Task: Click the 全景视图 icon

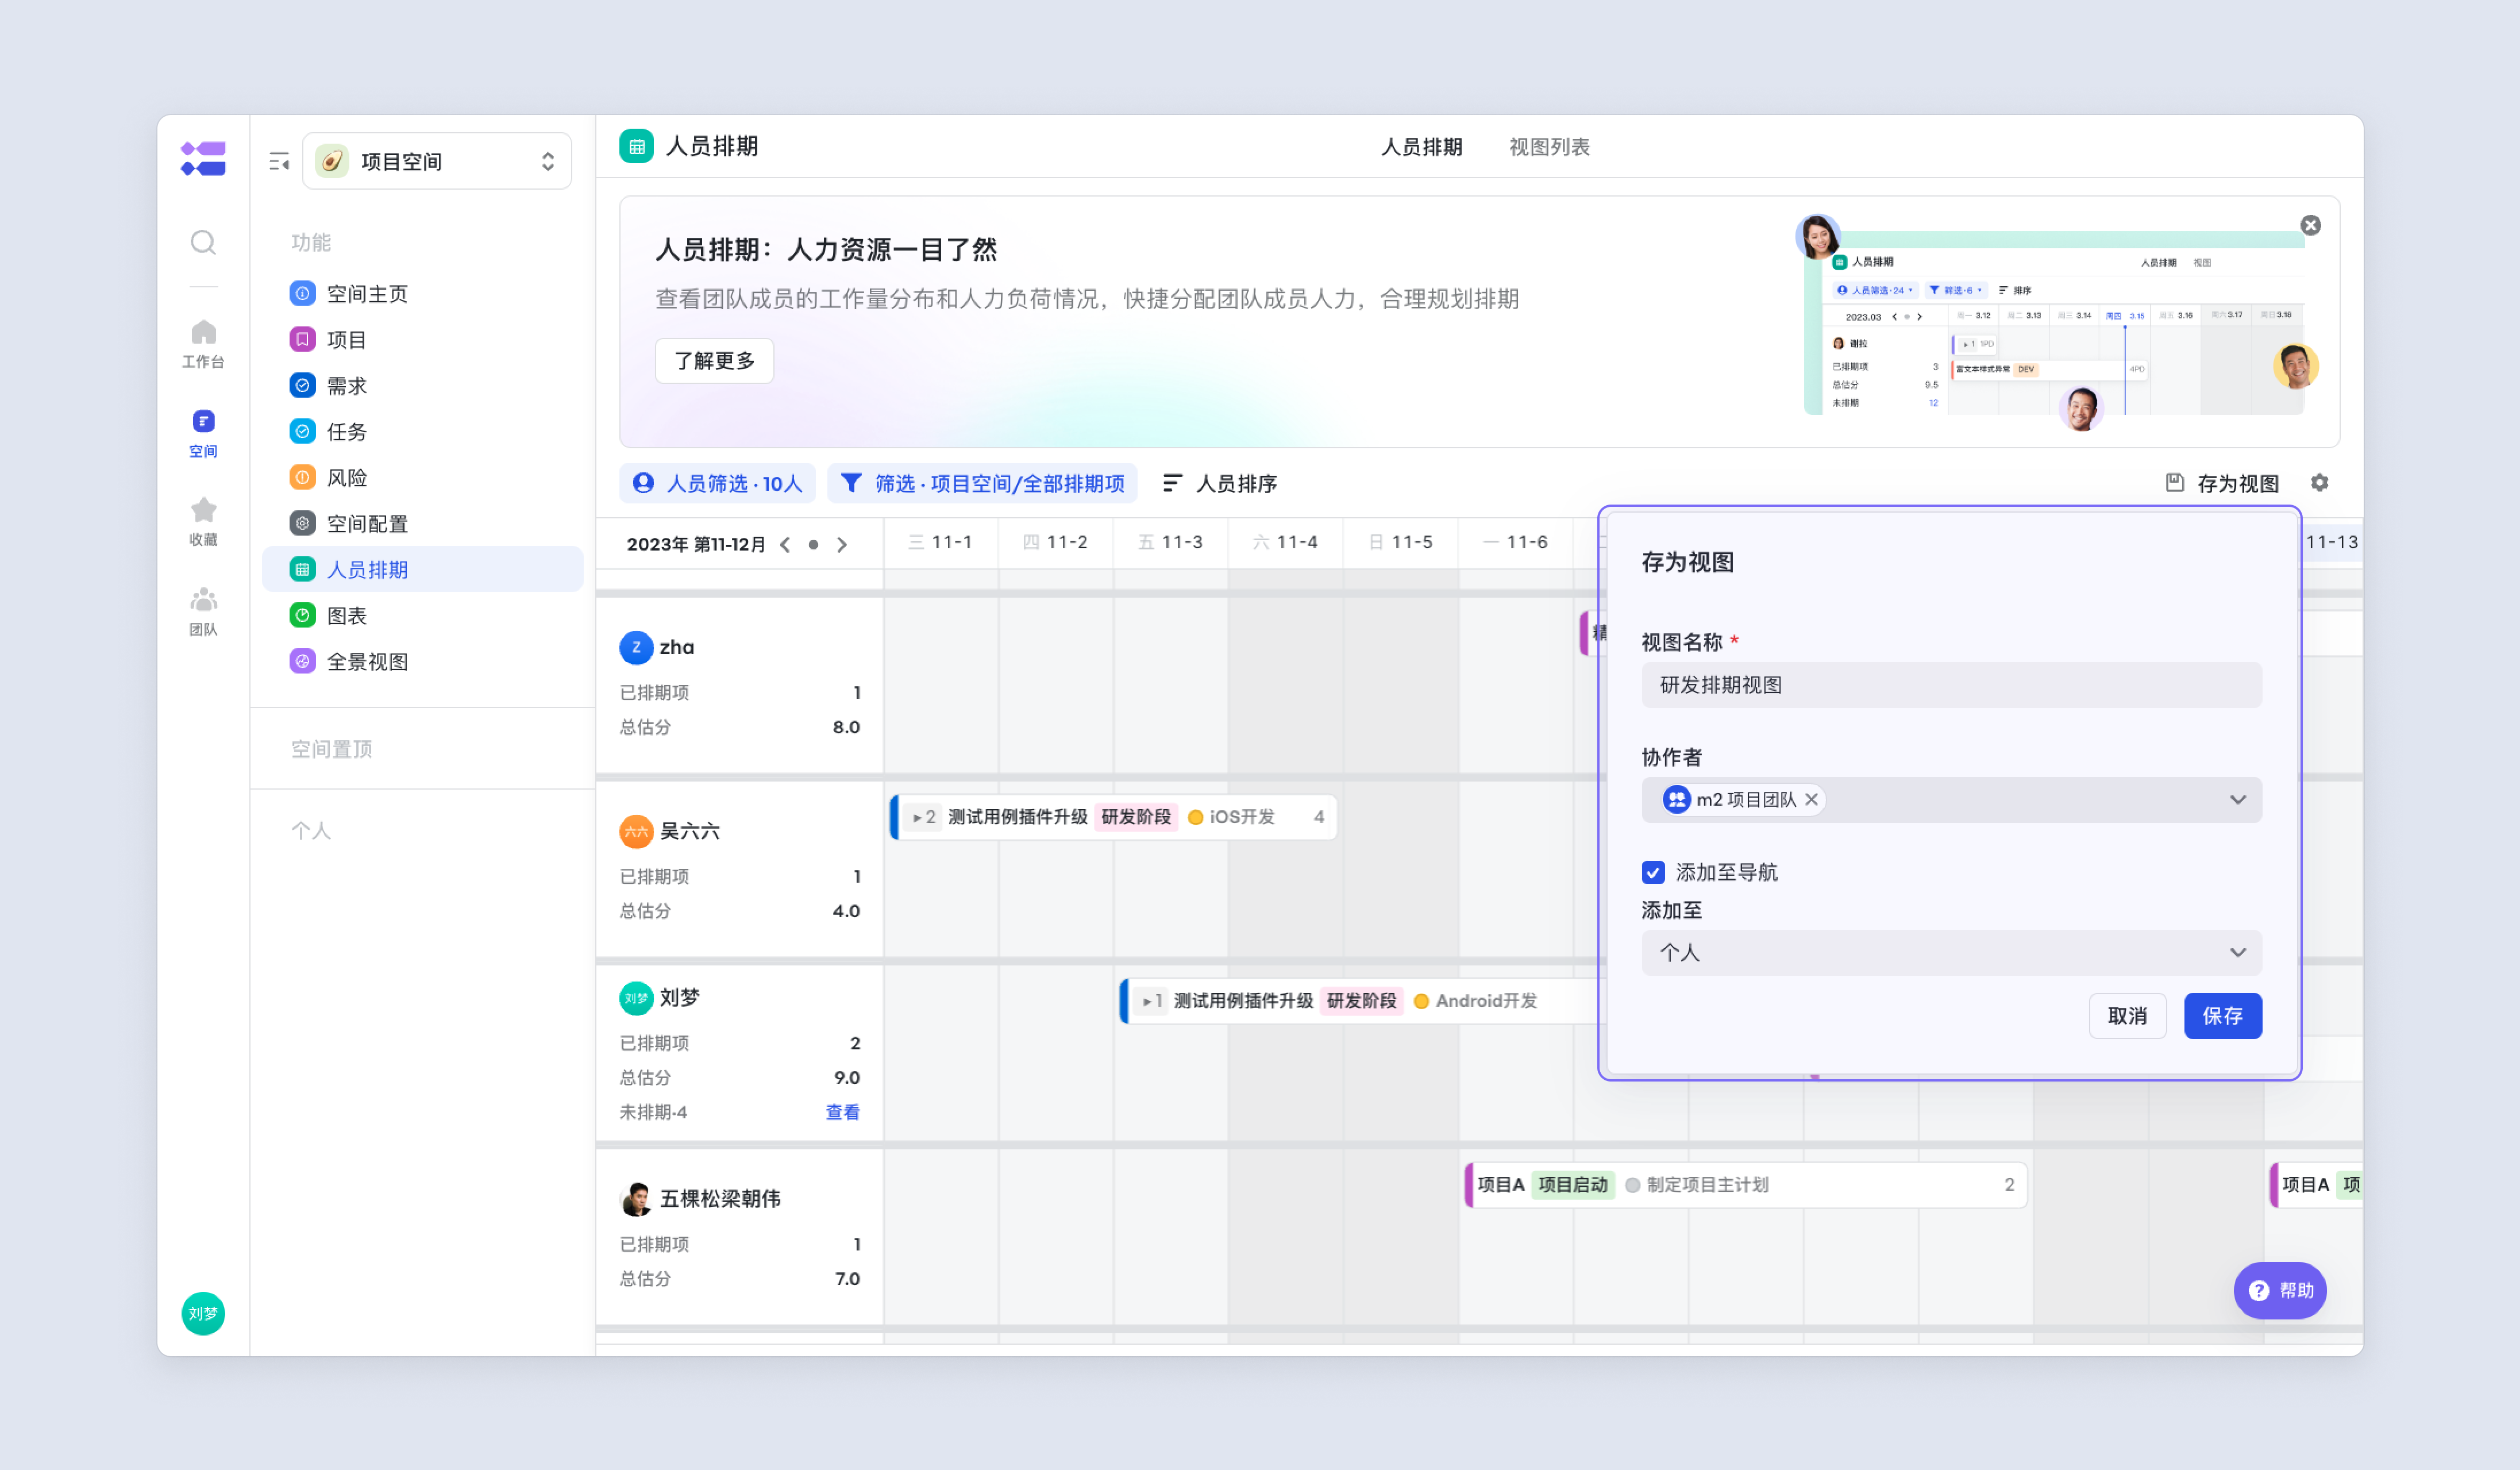Action: tap(302, 661)
